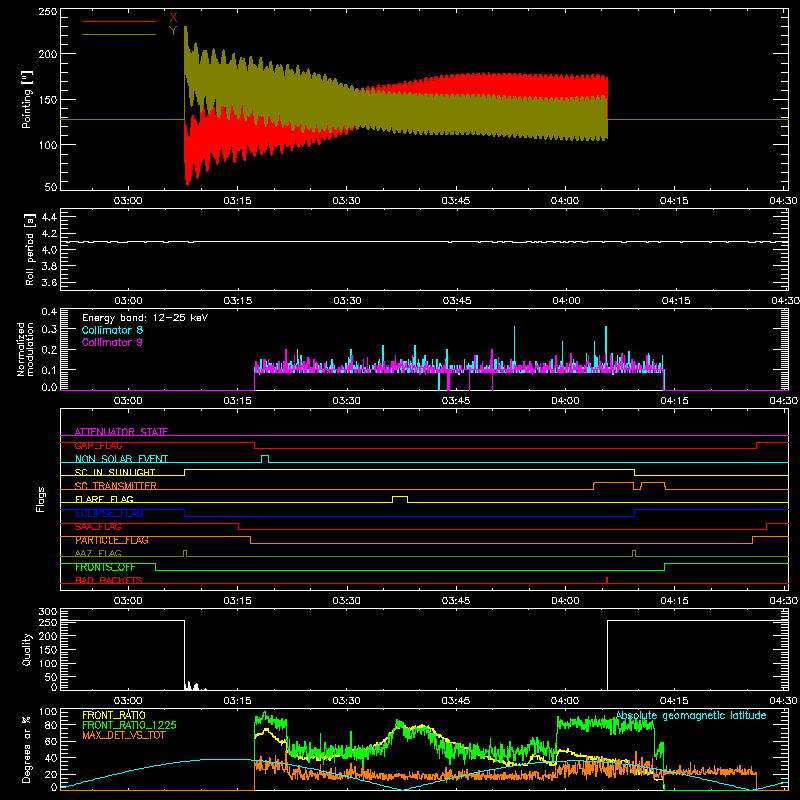This screenshot has height=800, width=800.
Task: Click the '4.4' tick on Roll period axis
Action: point(49,217)
